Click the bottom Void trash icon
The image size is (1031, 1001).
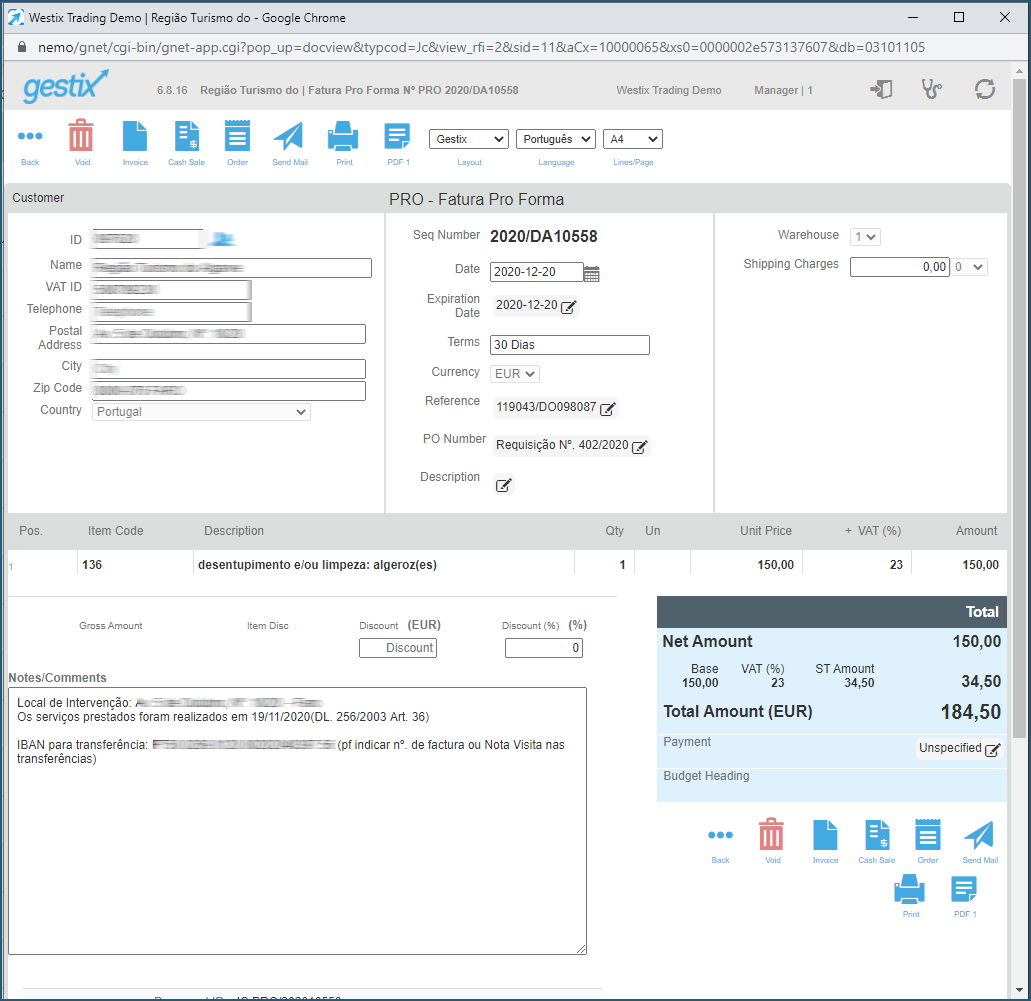pyautogui.click(x=771, y=835)
